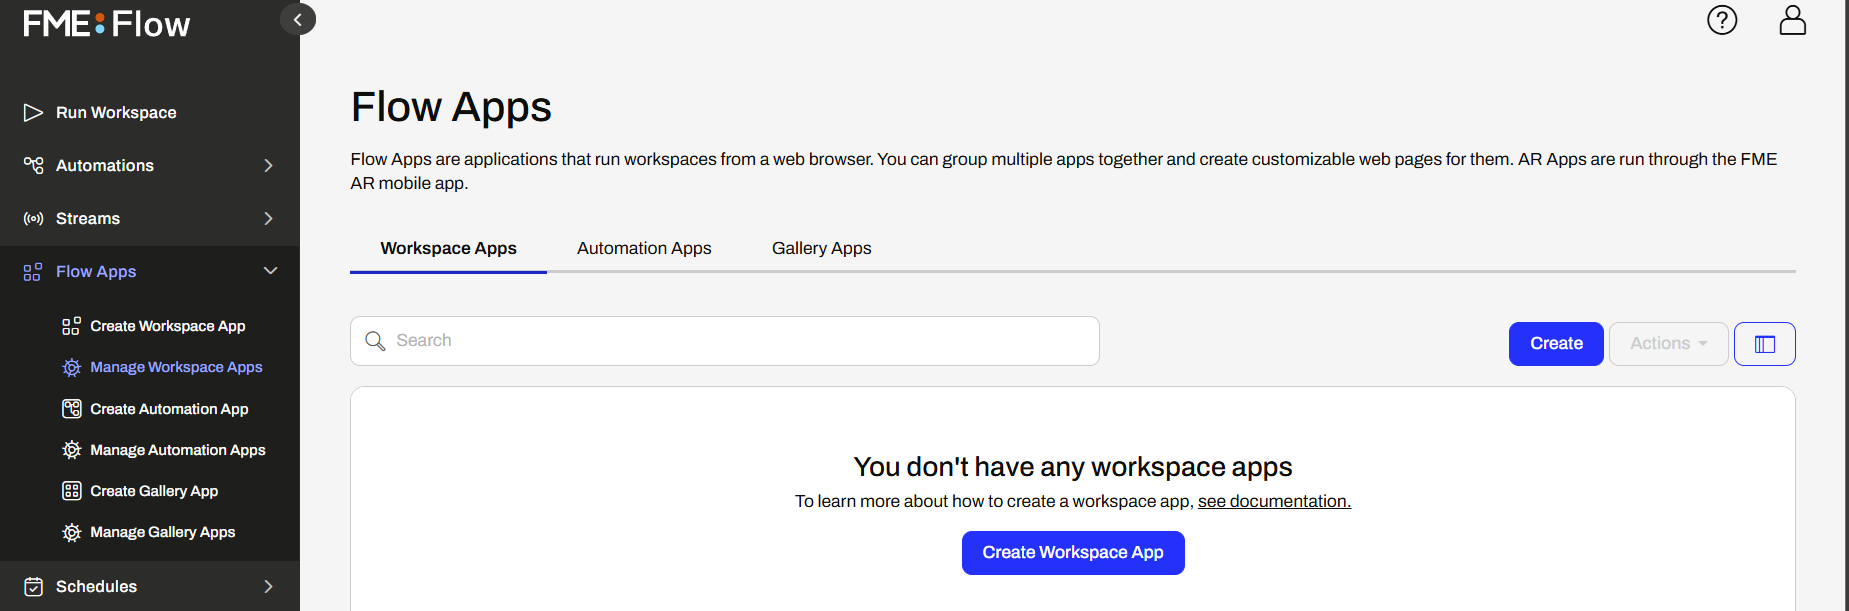Expand the Streams menu chevron
Viewport: 1849px width, 611px height.
click(x=268, y=218)
